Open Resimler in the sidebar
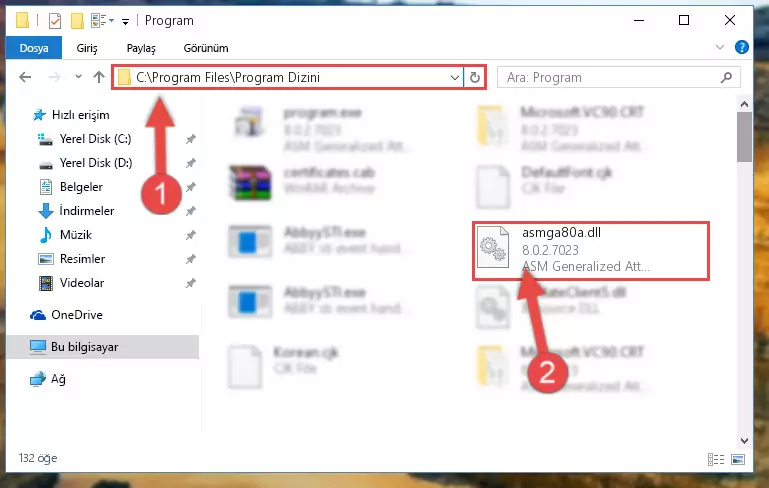This screenshot has height=488, width=769. pos(72,259)
